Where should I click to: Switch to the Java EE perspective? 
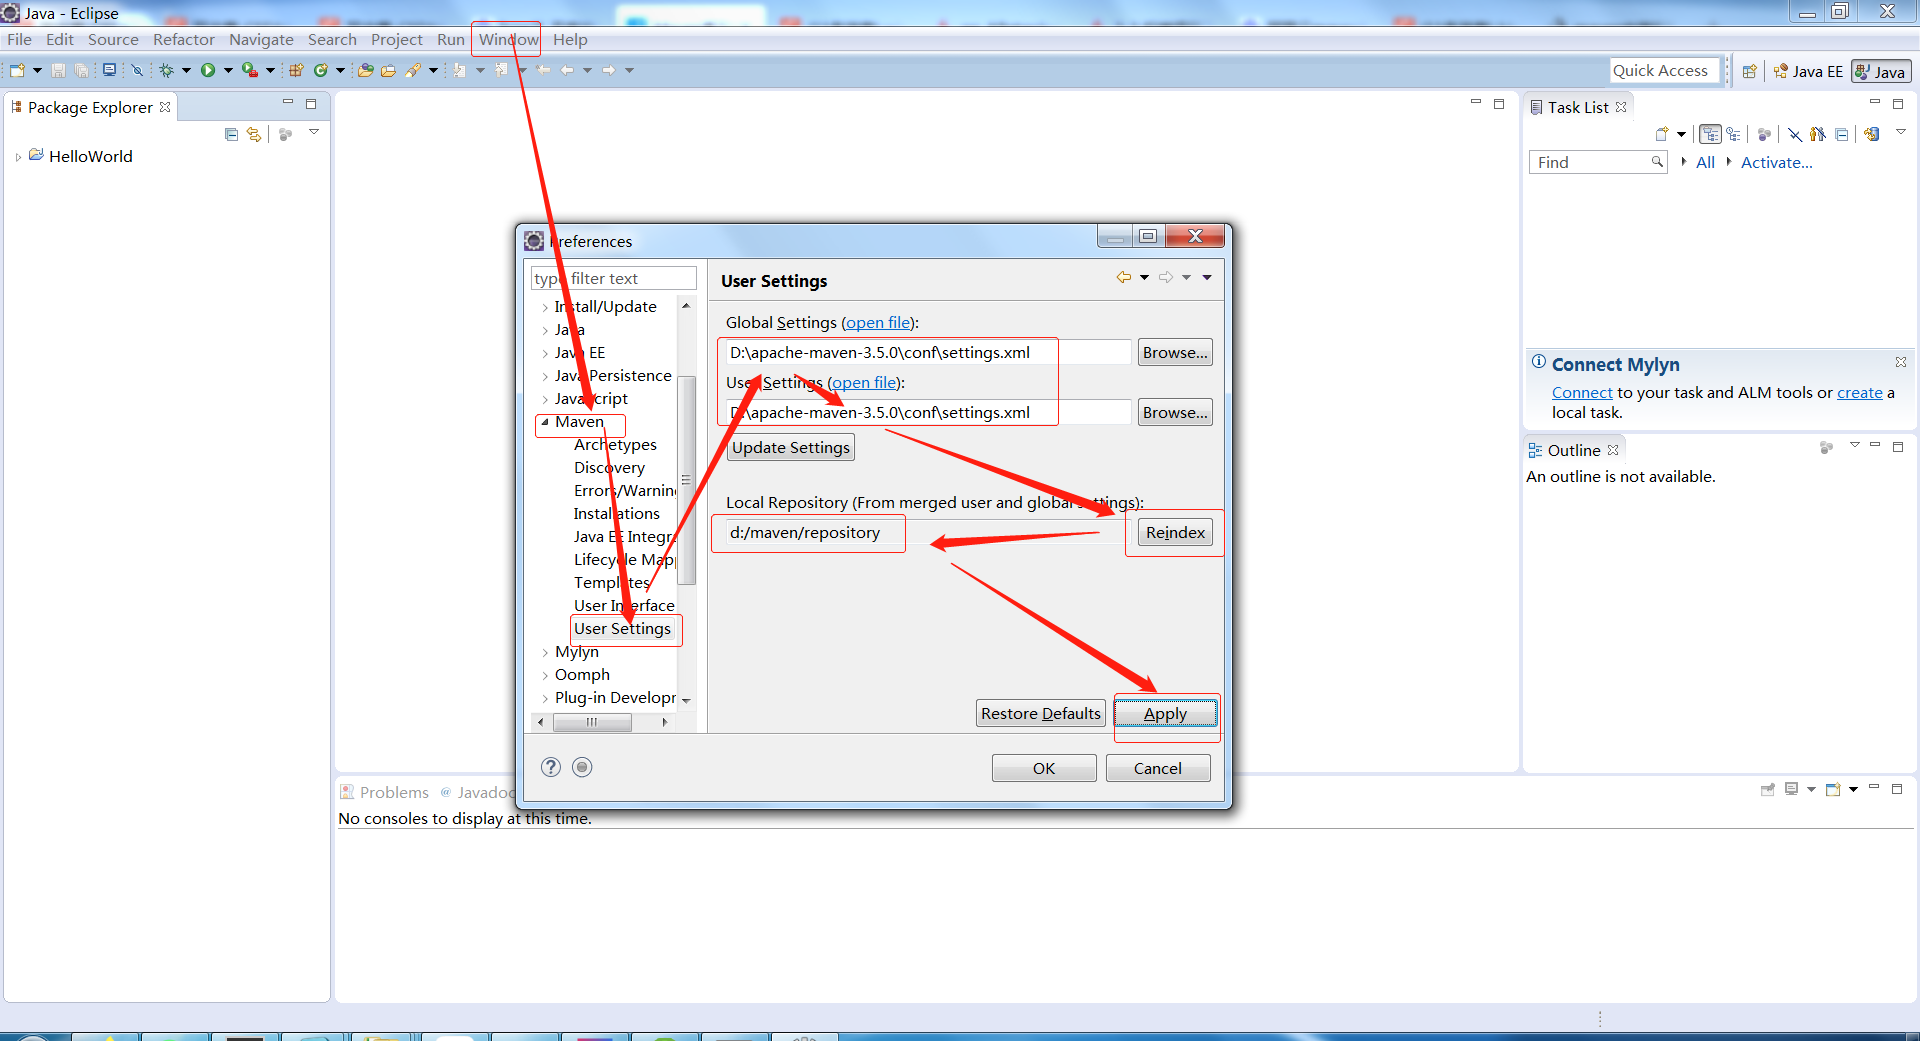[1808, 71]
